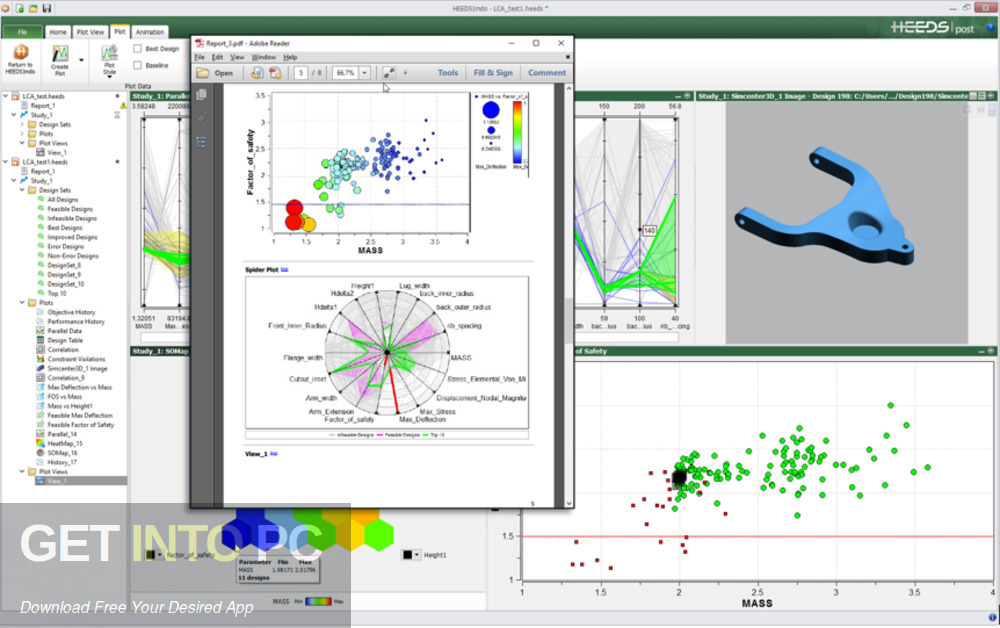Screen dimensions: 1000x628
Task: Collapse the lower Plots folder
Action: (x=22, y=303)
